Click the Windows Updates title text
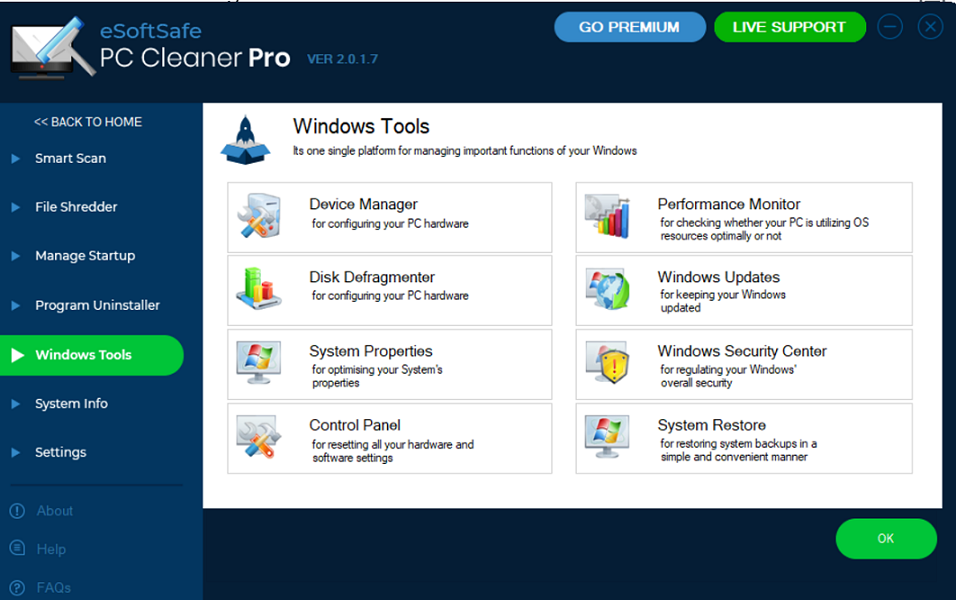This screenshot has width=956, height=600. click(718, 277)
